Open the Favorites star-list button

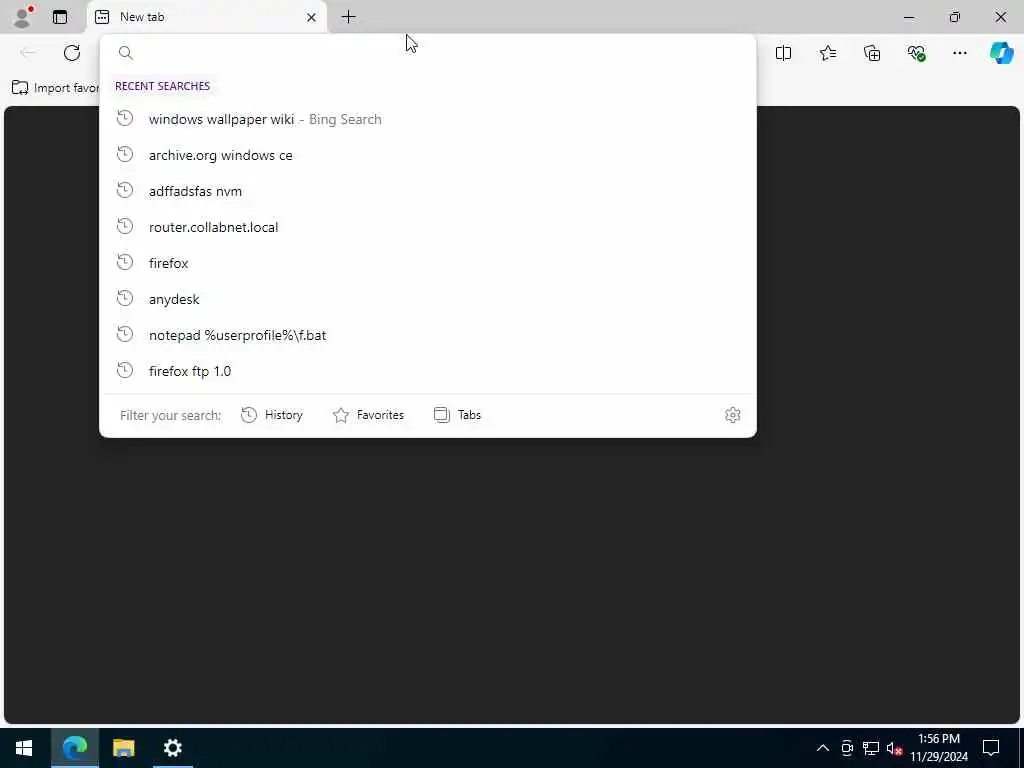(x=827, y=53)
